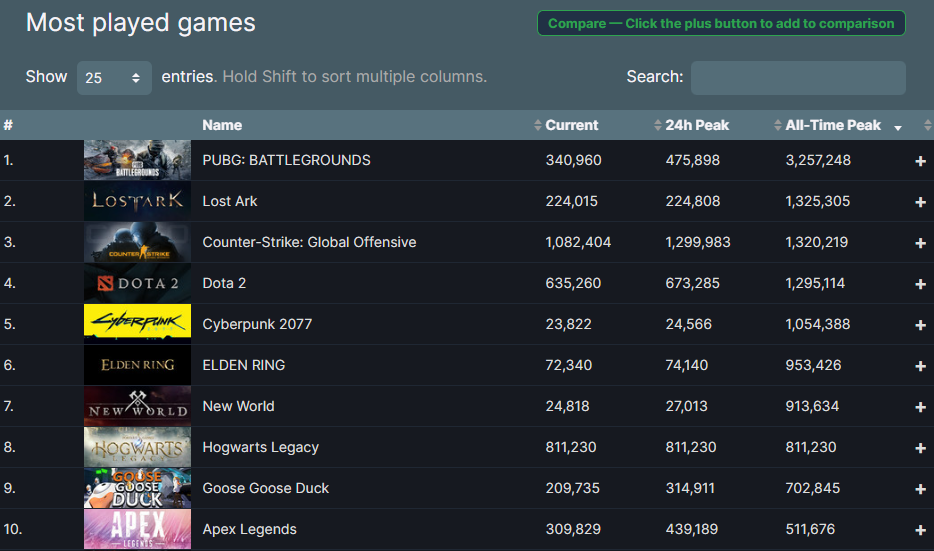Sort table by Current players column
This screenshot has height=551, width=934.
click(571, 125)
